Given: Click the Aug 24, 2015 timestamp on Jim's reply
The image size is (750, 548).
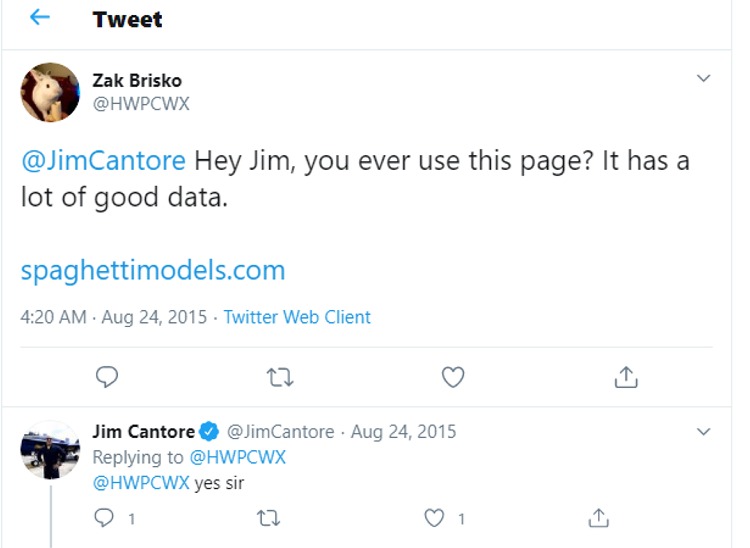Looking at the screenshot, I should (x=403, y=432).
